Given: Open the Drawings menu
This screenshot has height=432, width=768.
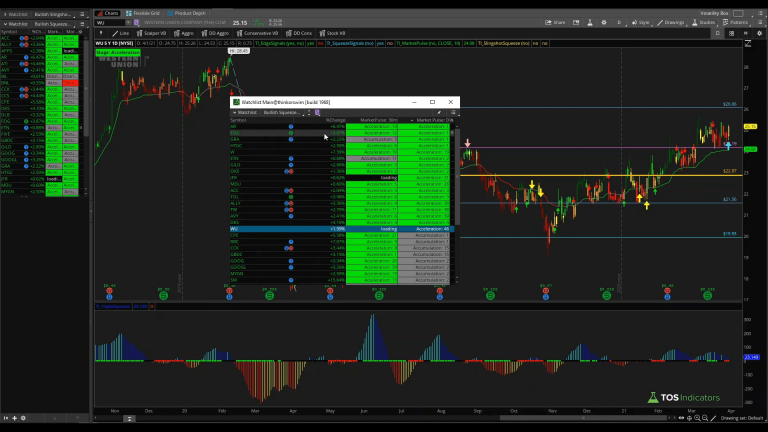Looking at the screenshot, I should [671, 23].
